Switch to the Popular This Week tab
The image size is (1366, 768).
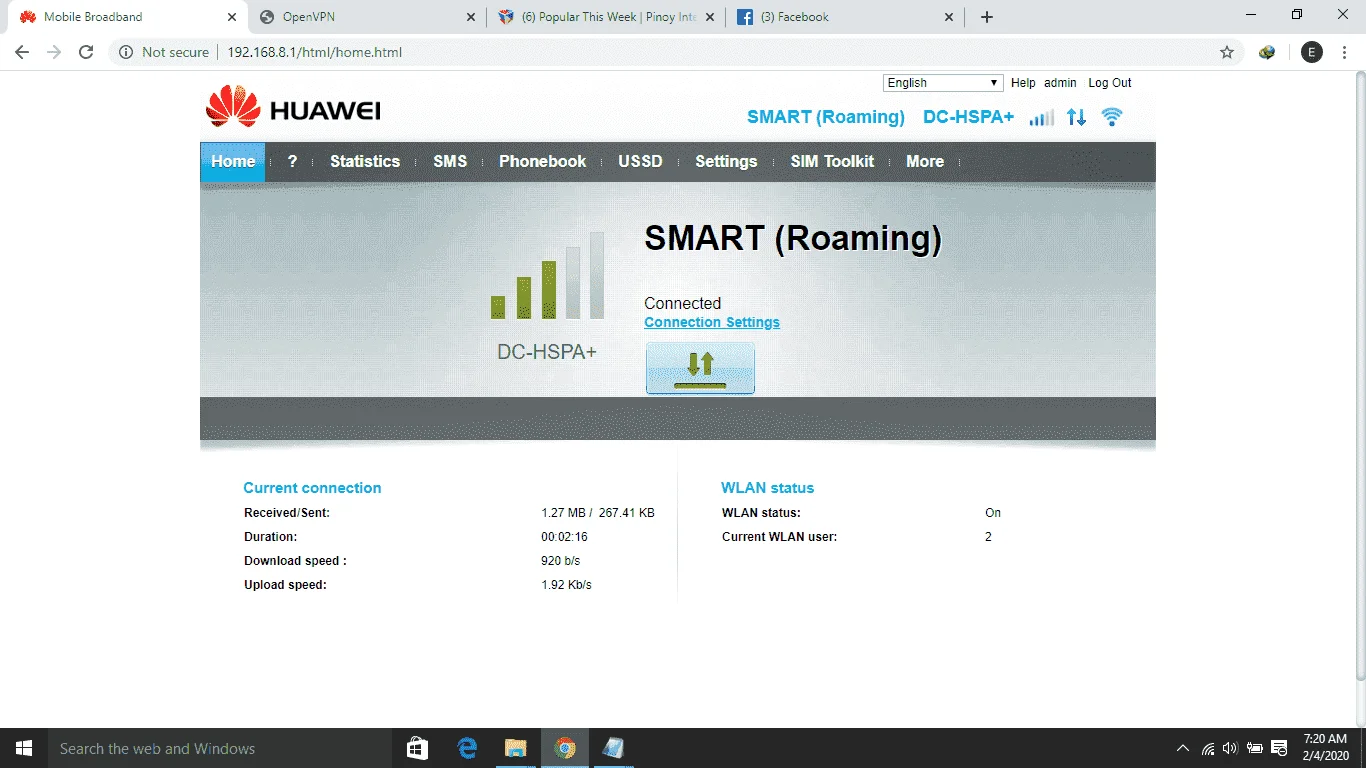[x=606, y=17]
